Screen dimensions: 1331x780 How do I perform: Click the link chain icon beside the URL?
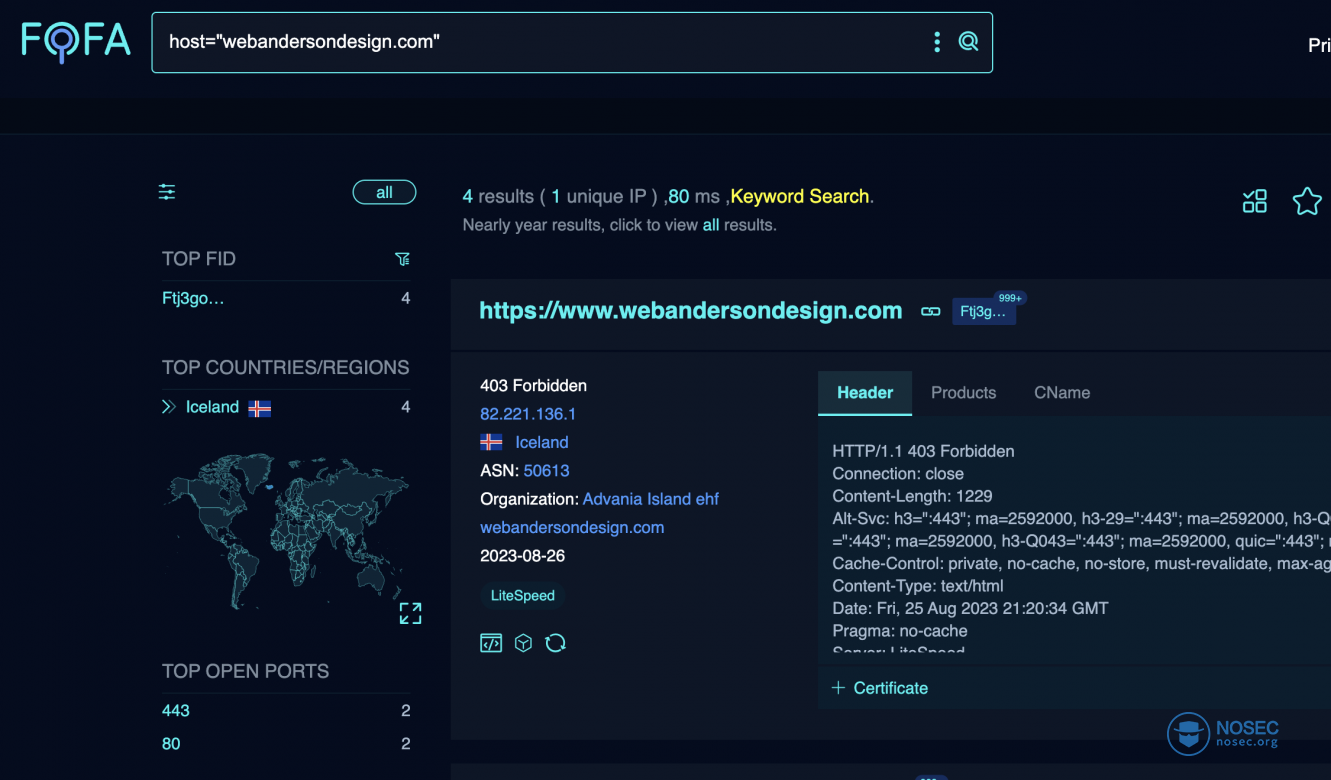(931, 312)
